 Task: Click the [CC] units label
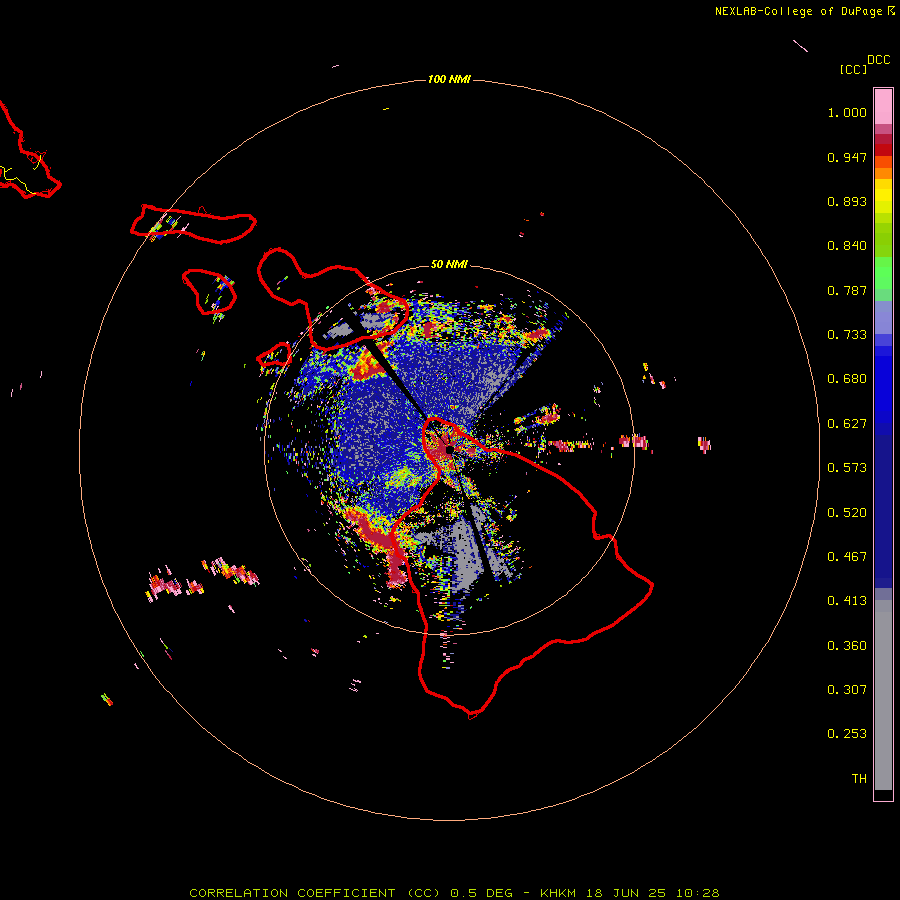pyautogui.click(x=853, y=69)
